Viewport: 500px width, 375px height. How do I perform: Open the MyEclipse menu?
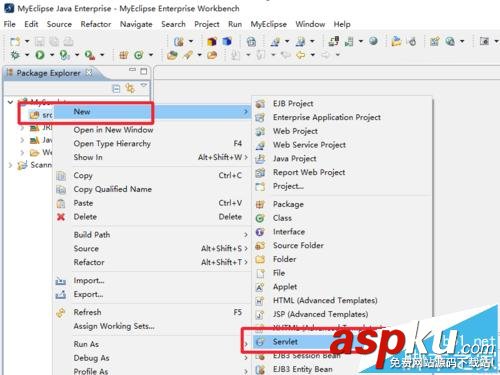pos(269,24)
